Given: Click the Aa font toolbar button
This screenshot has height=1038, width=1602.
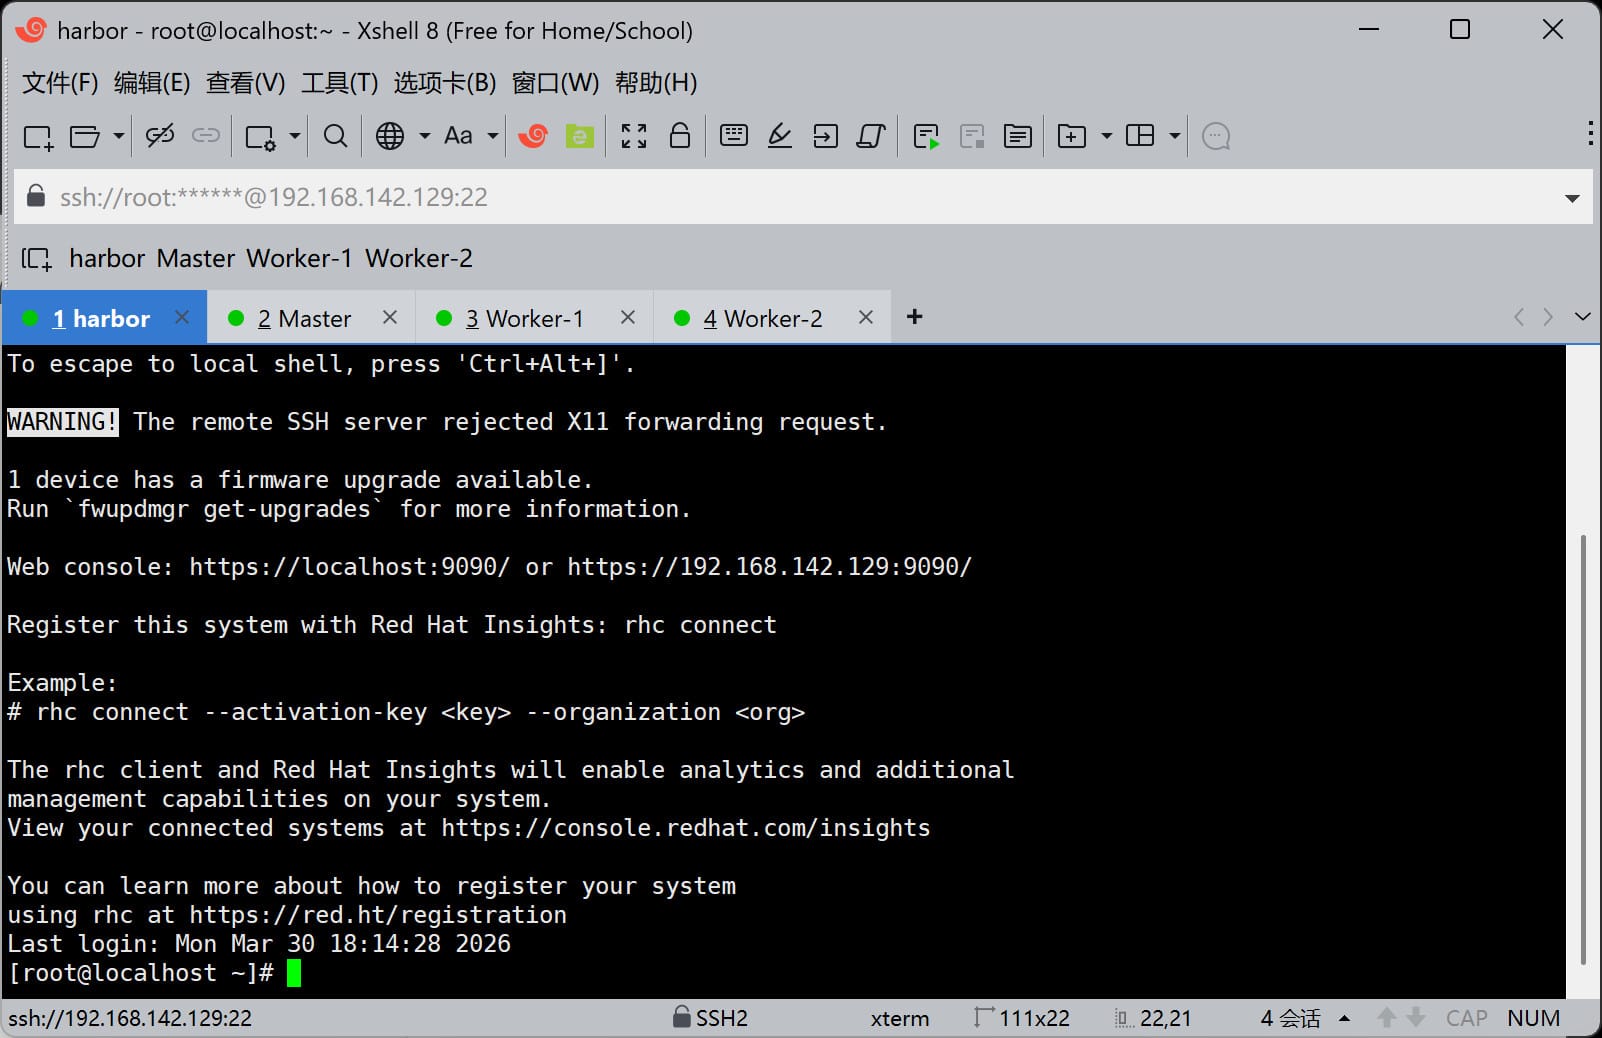Looking at the screenshot, I should point(458,136).
